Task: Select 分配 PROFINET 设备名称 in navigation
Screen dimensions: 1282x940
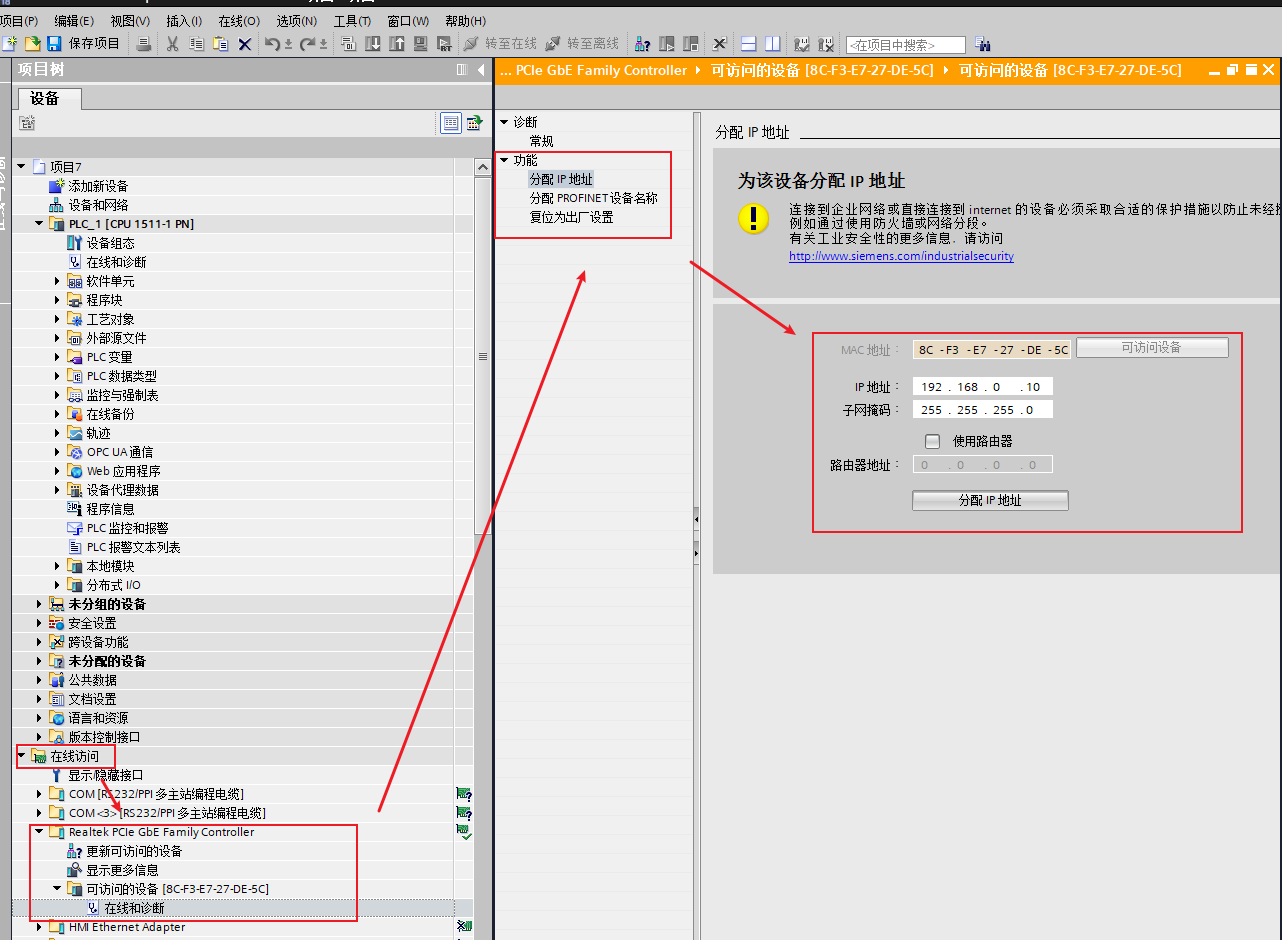Action: click(594, 198)
